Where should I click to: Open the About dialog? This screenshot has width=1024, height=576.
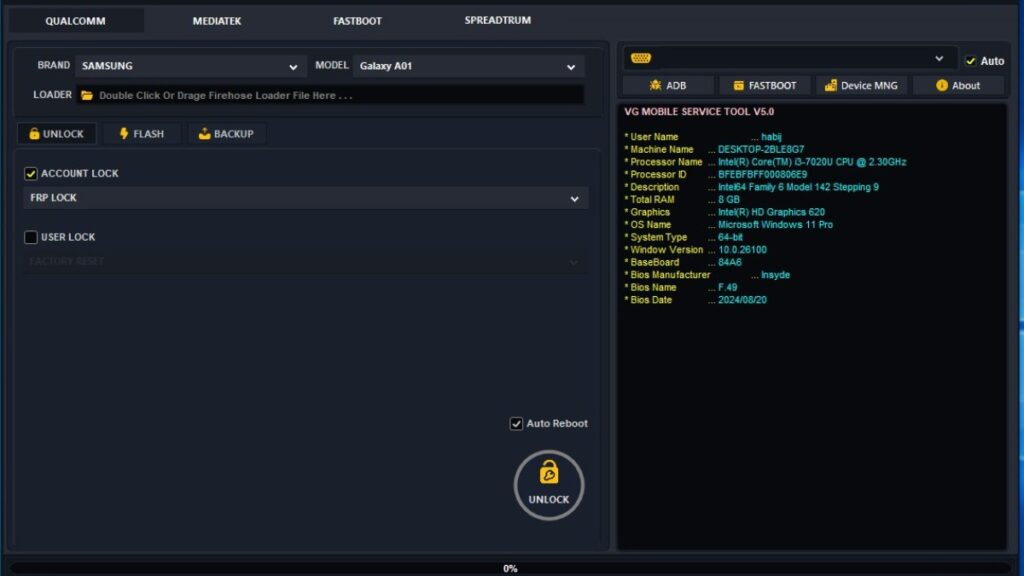click(957, 86)
